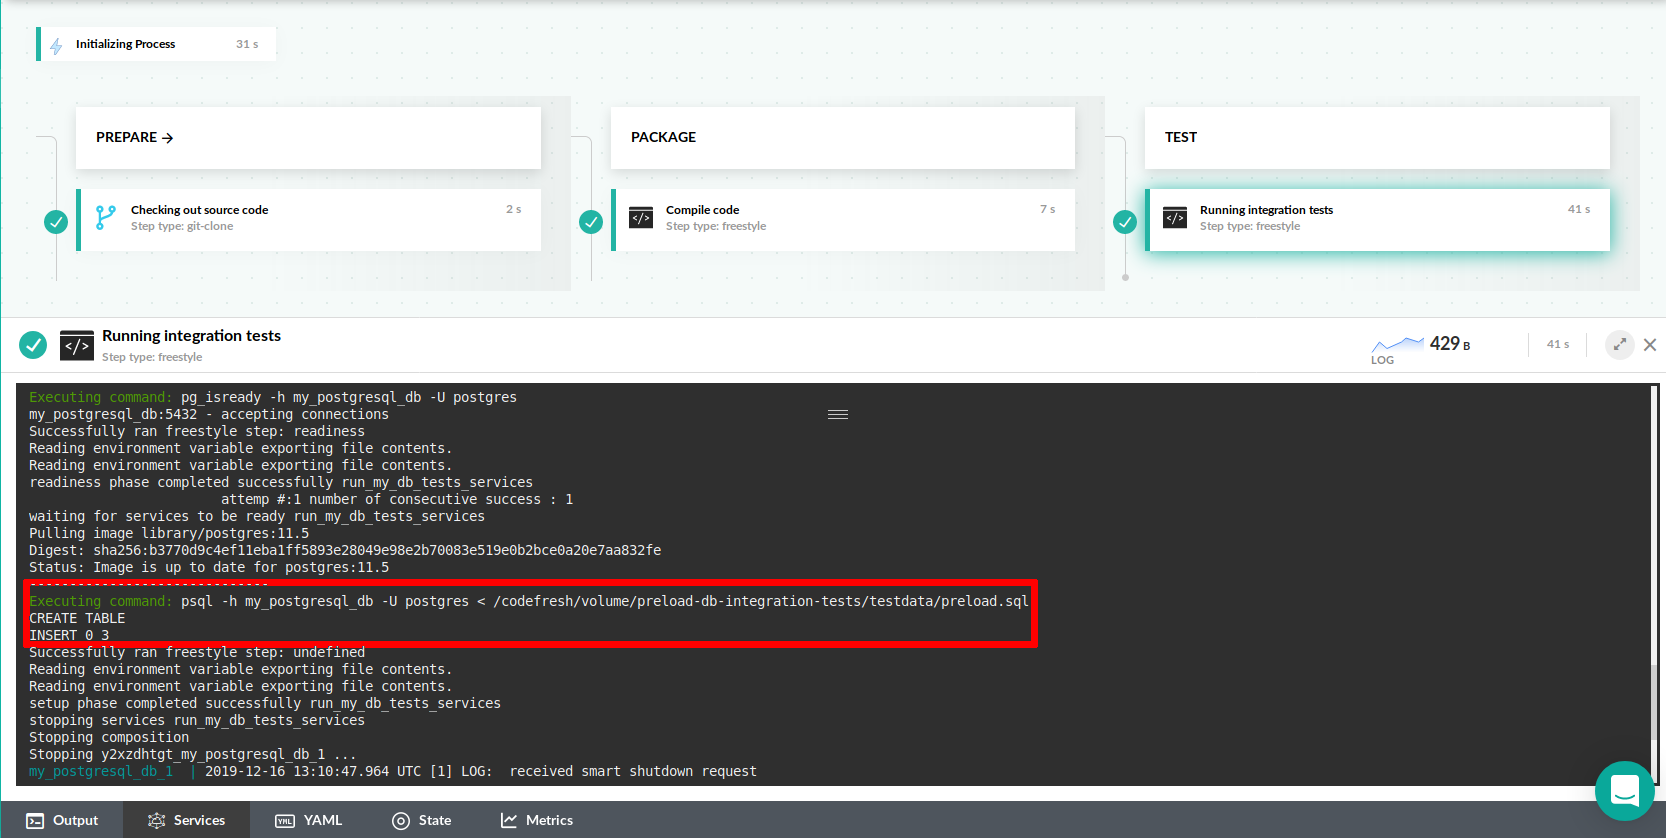Click the git-clone branch icon
The width and height of the screenshot is (1666, 838).
[105, 217]
